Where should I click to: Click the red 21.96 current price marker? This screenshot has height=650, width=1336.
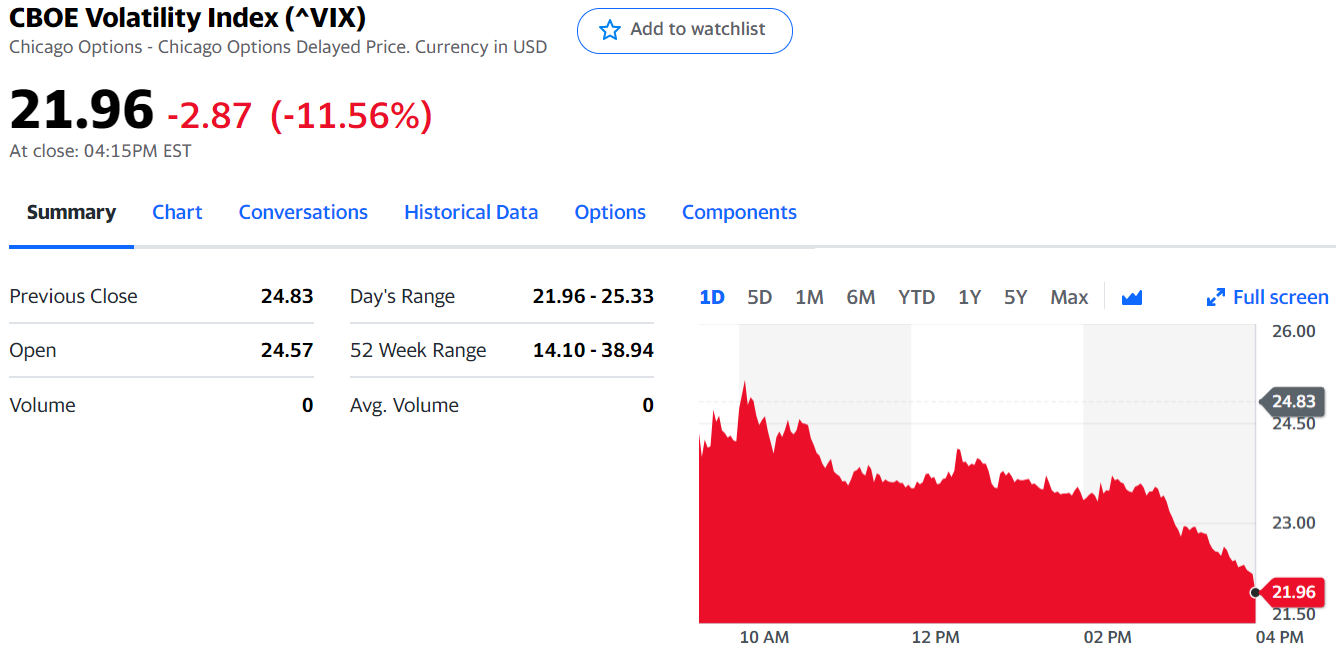pos(1292,592)
